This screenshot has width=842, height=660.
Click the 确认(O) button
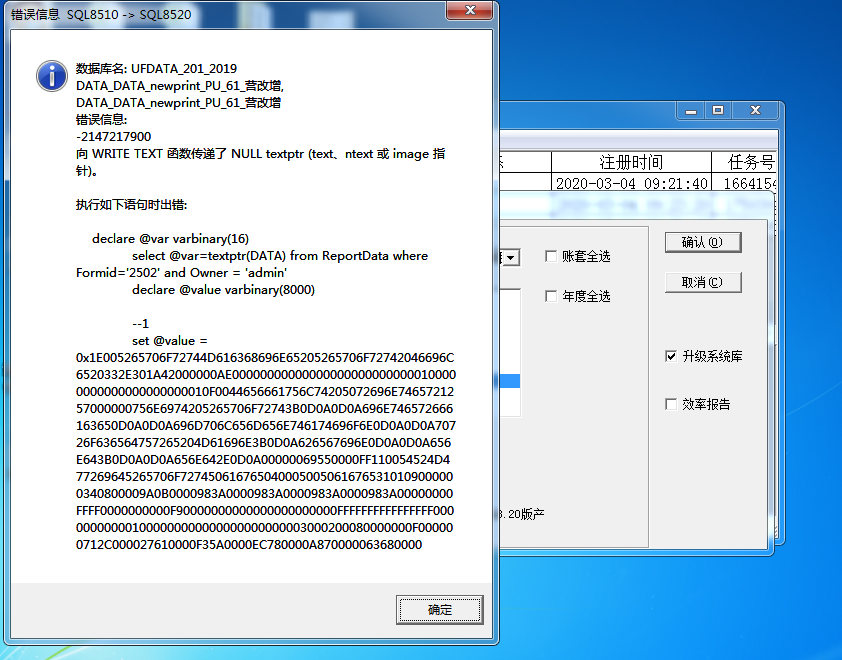click(703, 242)
